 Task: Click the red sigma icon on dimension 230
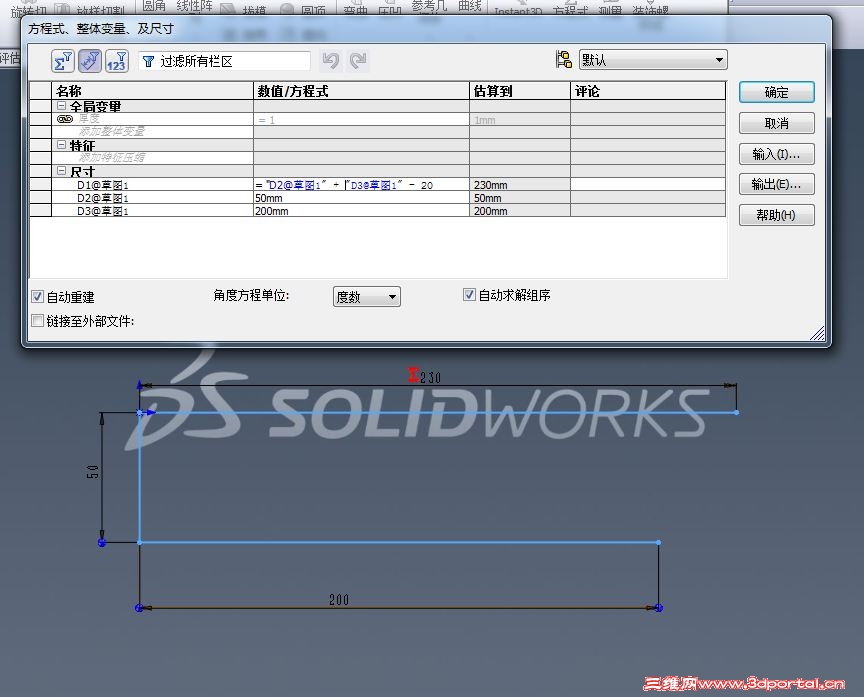pos(413,375)
